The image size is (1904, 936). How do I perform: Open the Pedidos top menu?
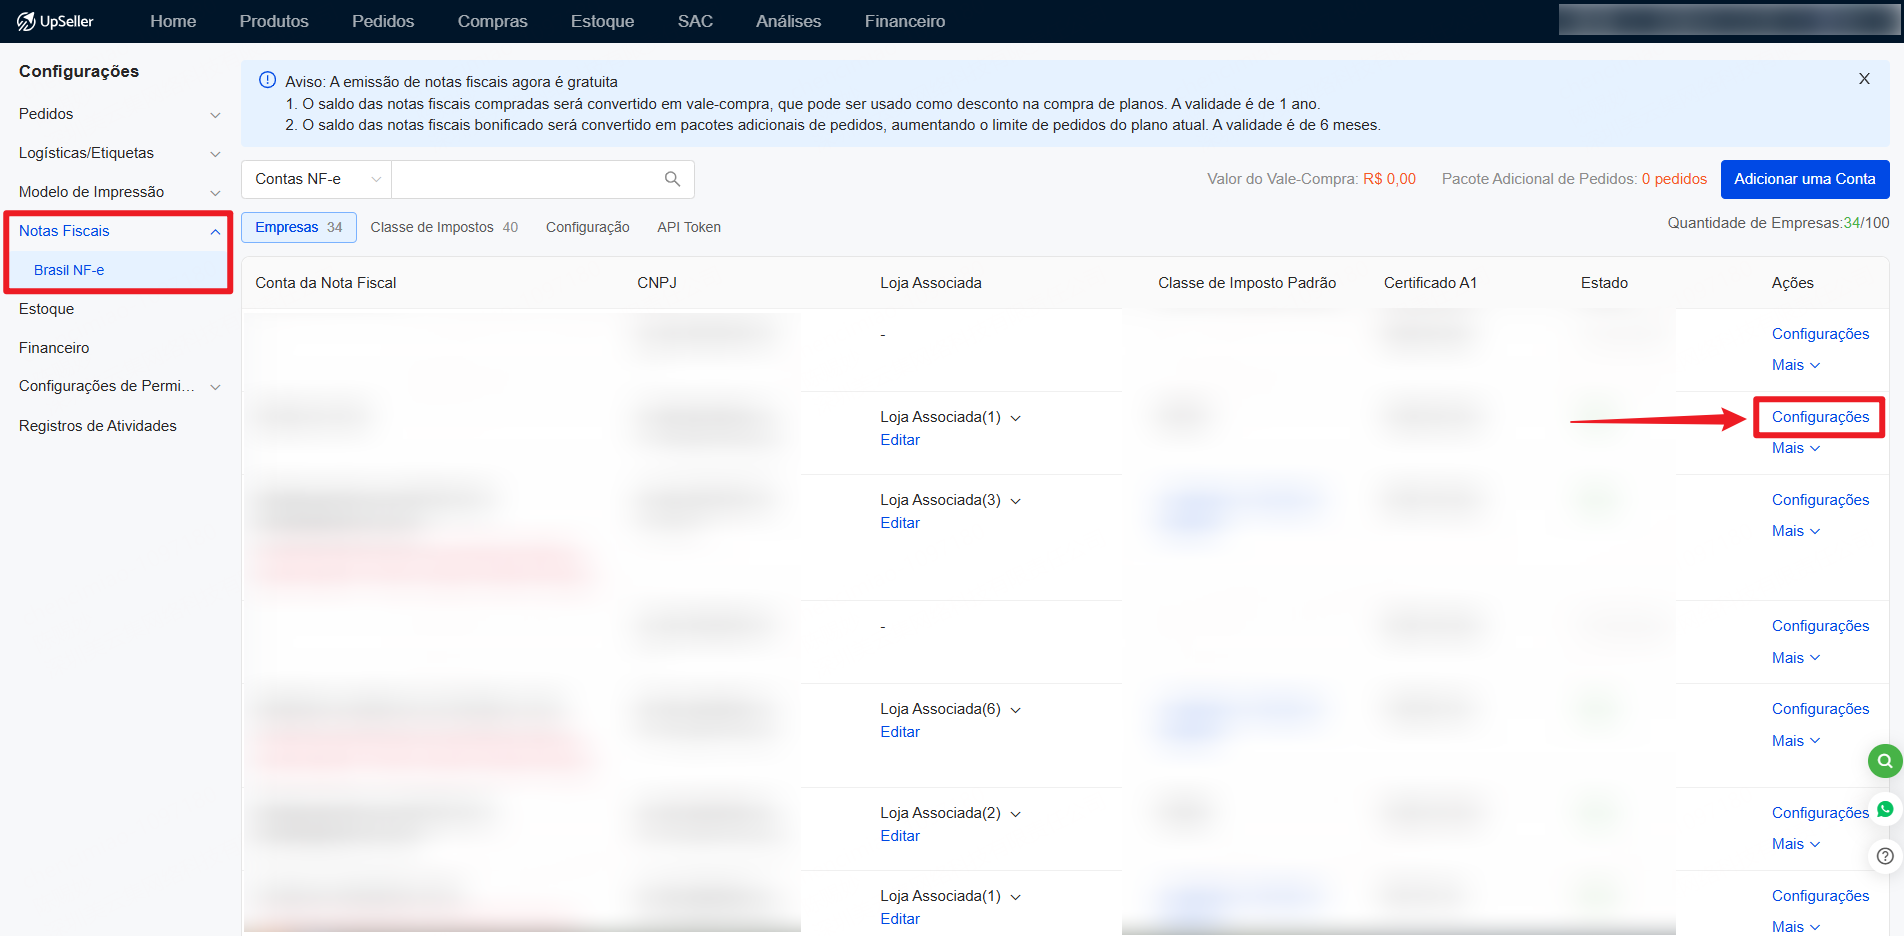tap(383, 21)
